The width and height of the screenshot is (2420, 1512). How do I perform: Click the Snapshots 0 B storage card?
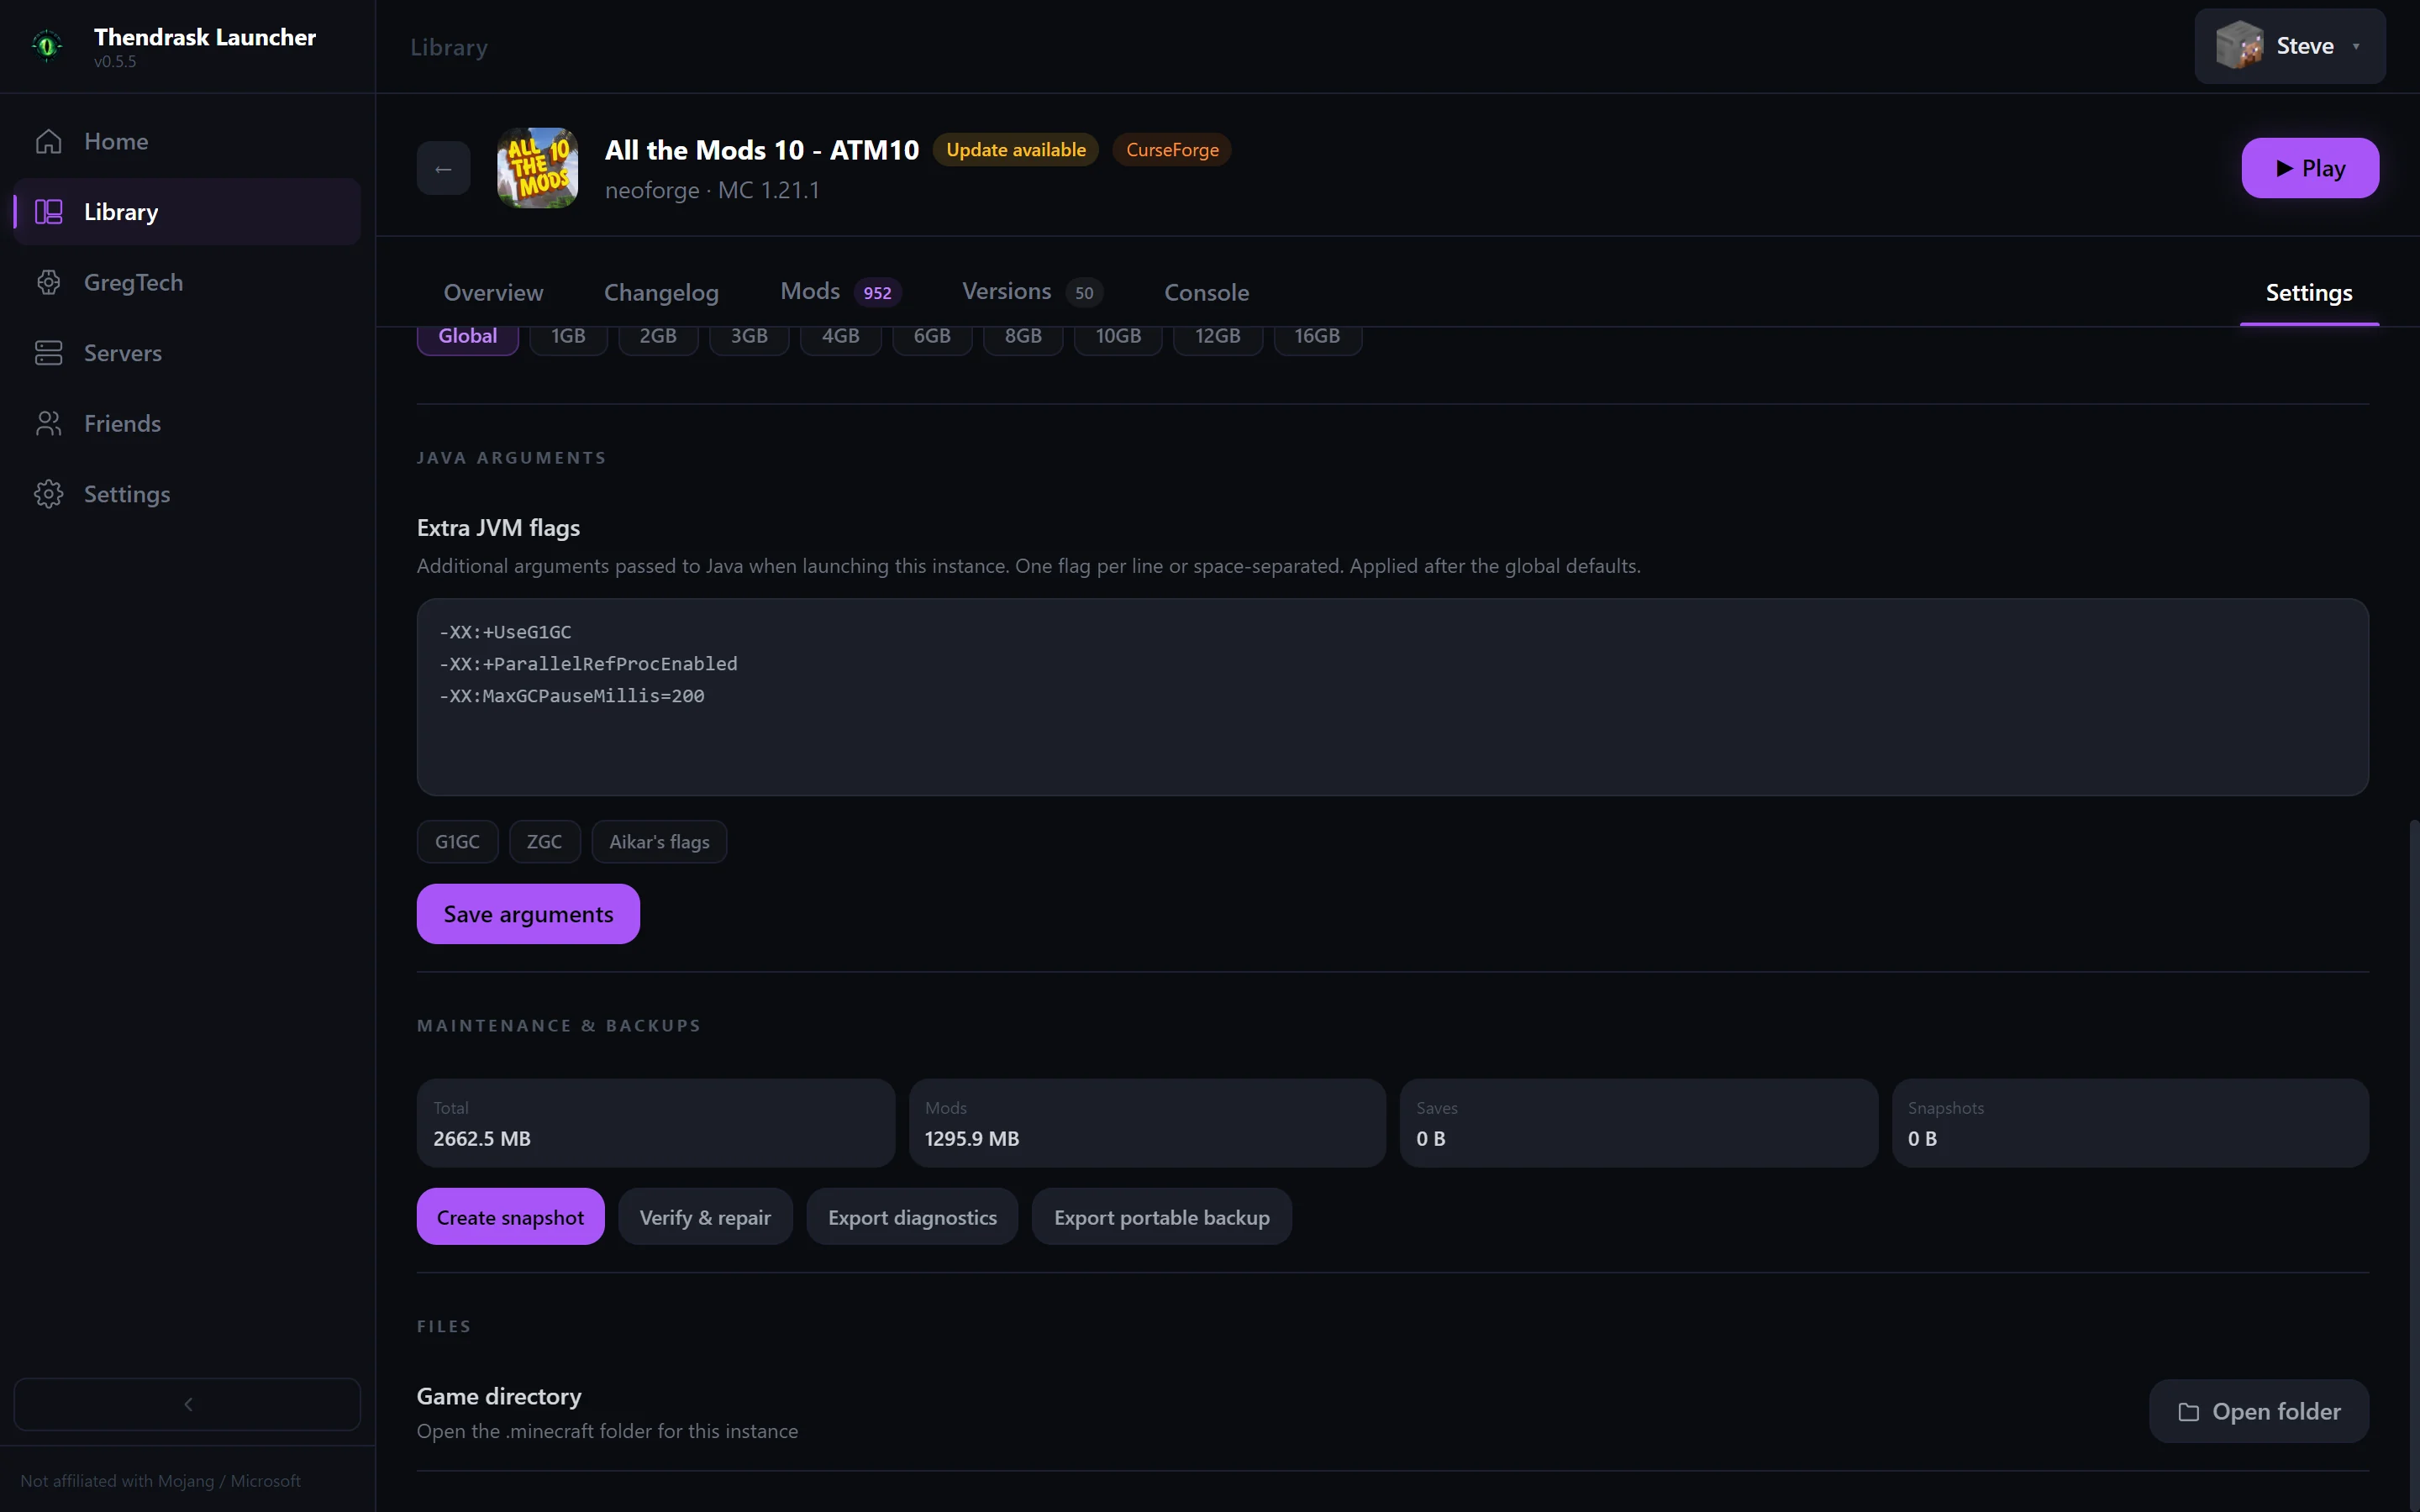(x=2130, y=1123)
